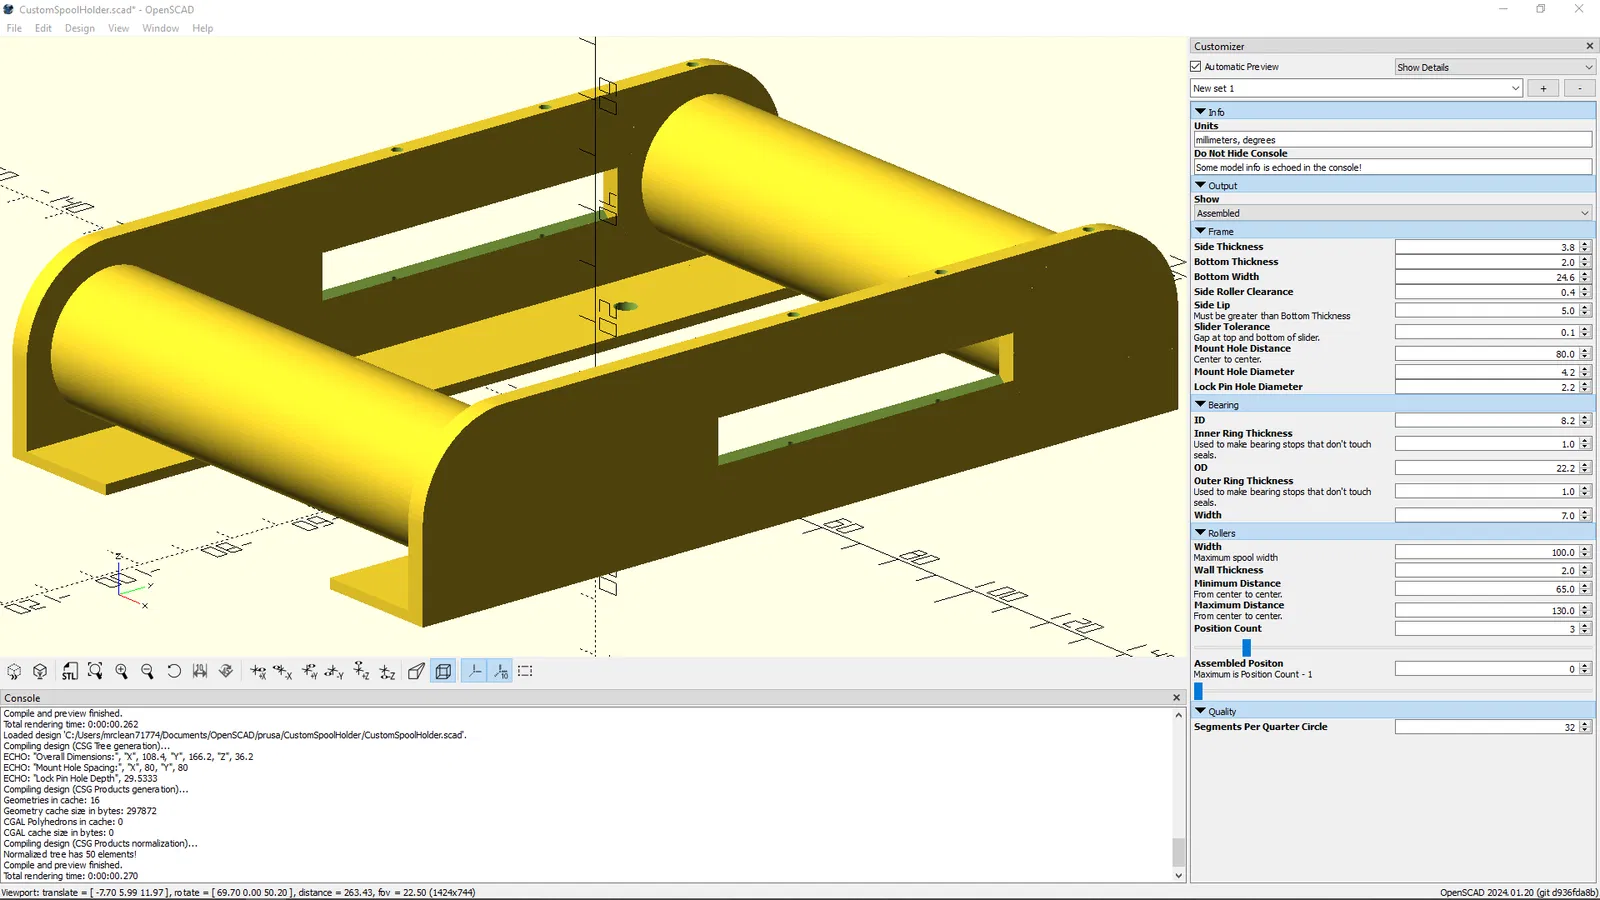The image size is (1600, 900).
Task: Click the Side Thickness value field
Action: [1486, 247]
